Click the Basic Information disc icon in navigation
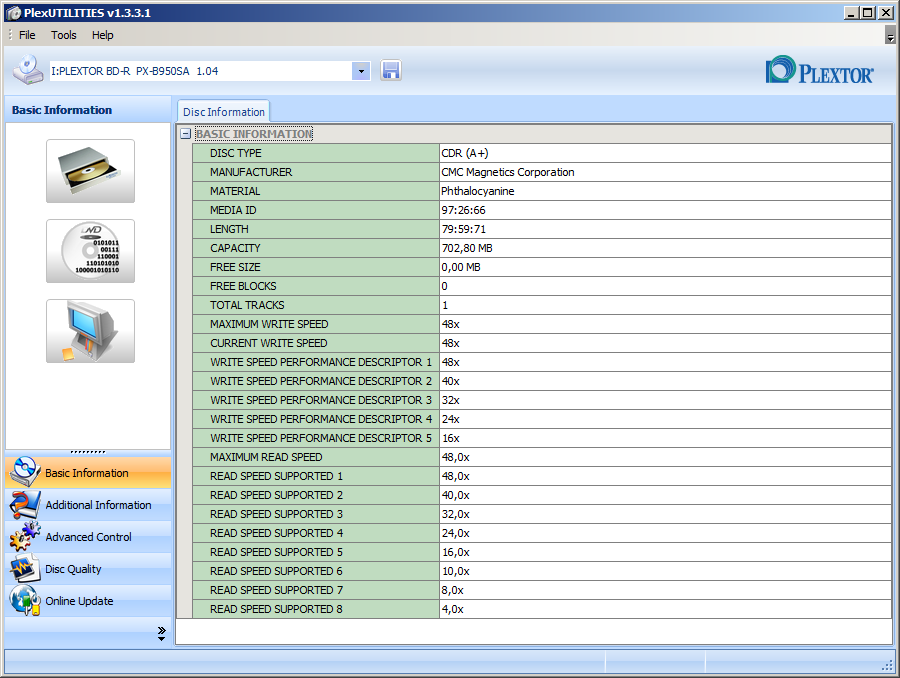Image resolution: width=900 pixels, height=678 pixels. [x=25, y=472]
